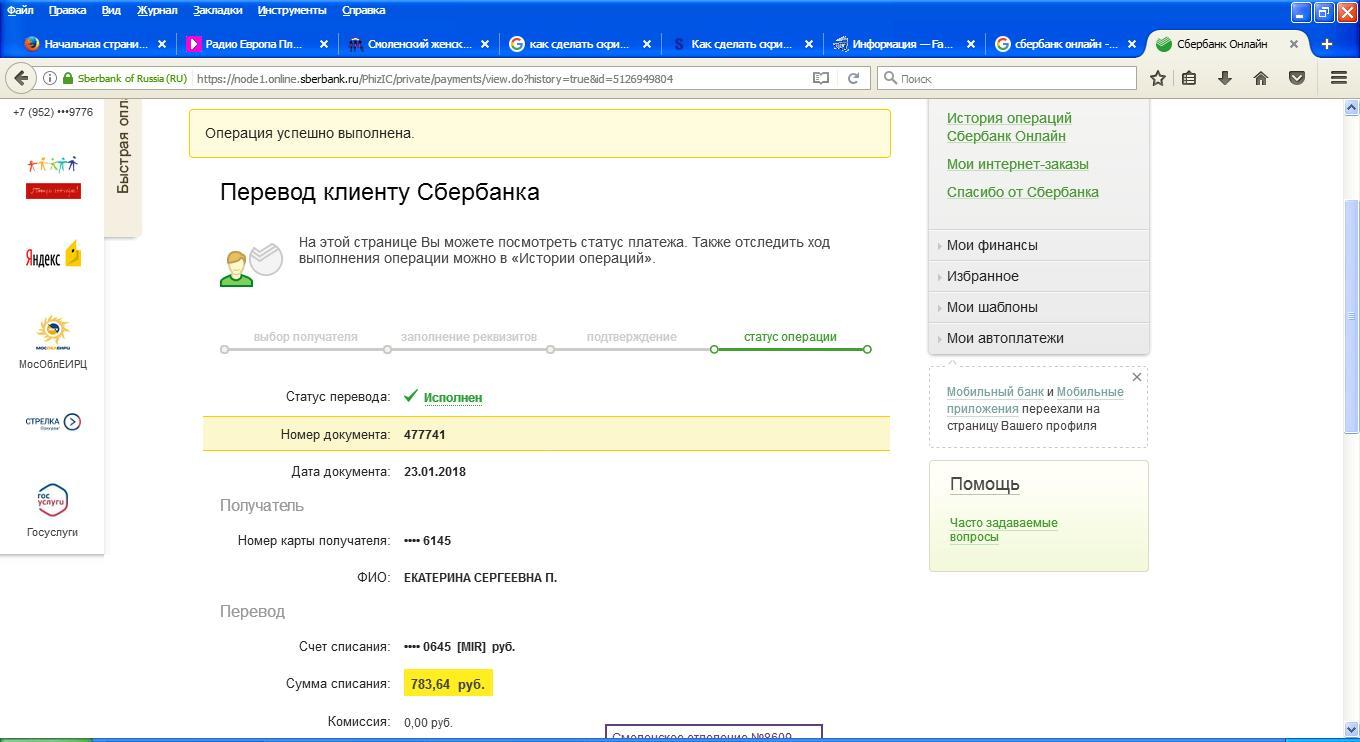Click the scrollbar down arrow
The height and width of the screenshot is (742, 1360).
tap(1352, 730)
